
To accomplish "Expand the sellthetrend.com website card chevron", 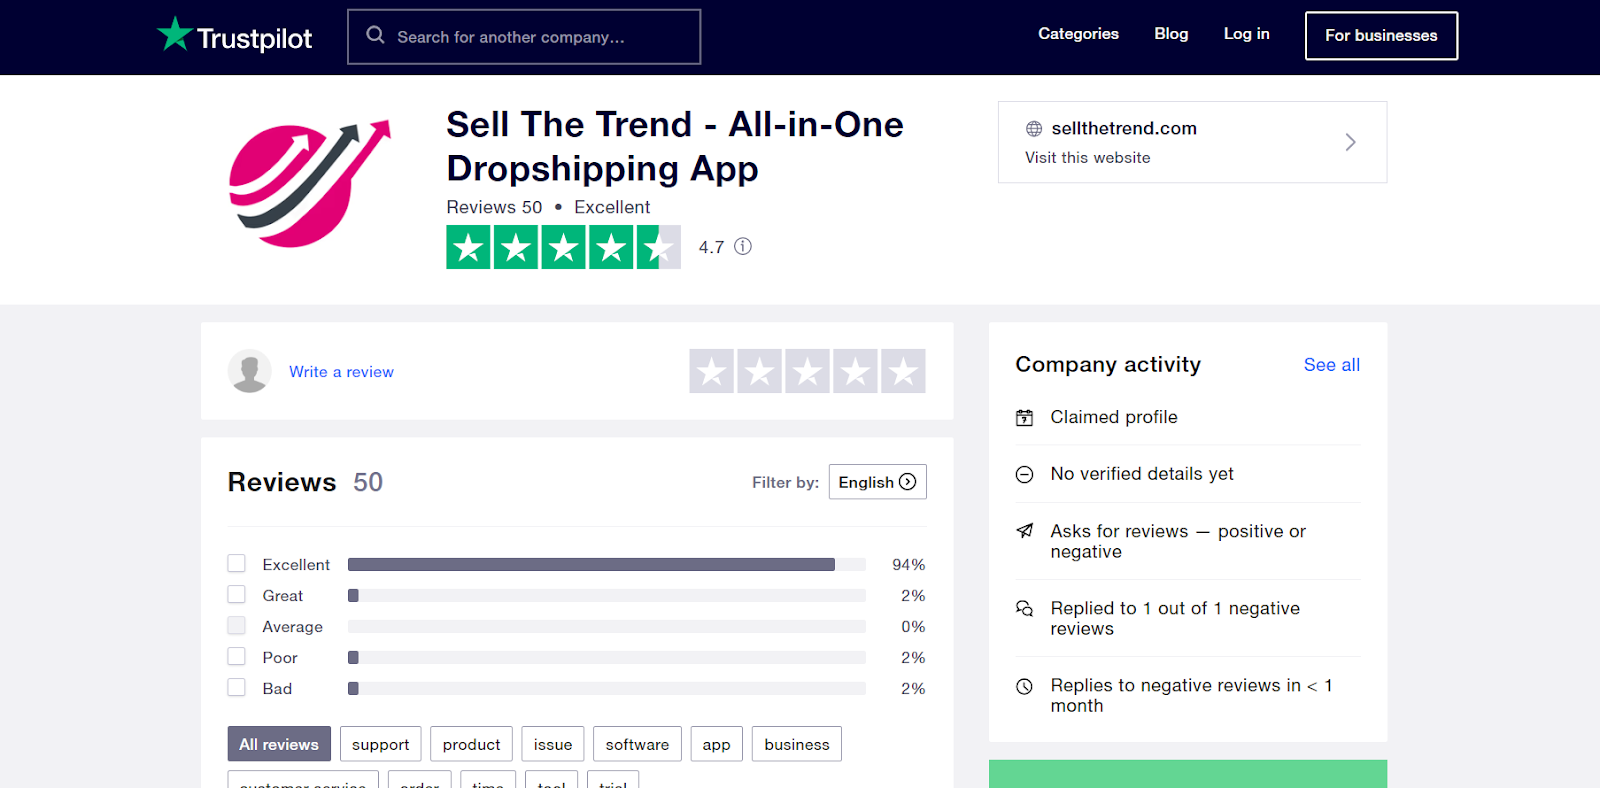I will [1350, 142].
